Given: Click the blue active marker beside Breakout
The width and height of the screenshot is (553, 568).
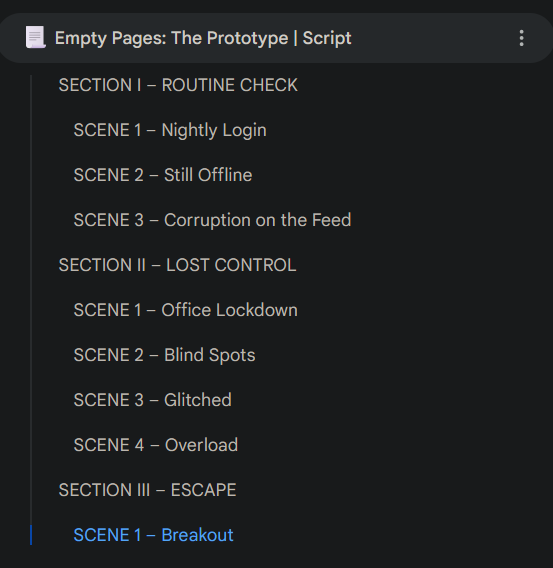Looking at the screenshot, I should point(31,535).
